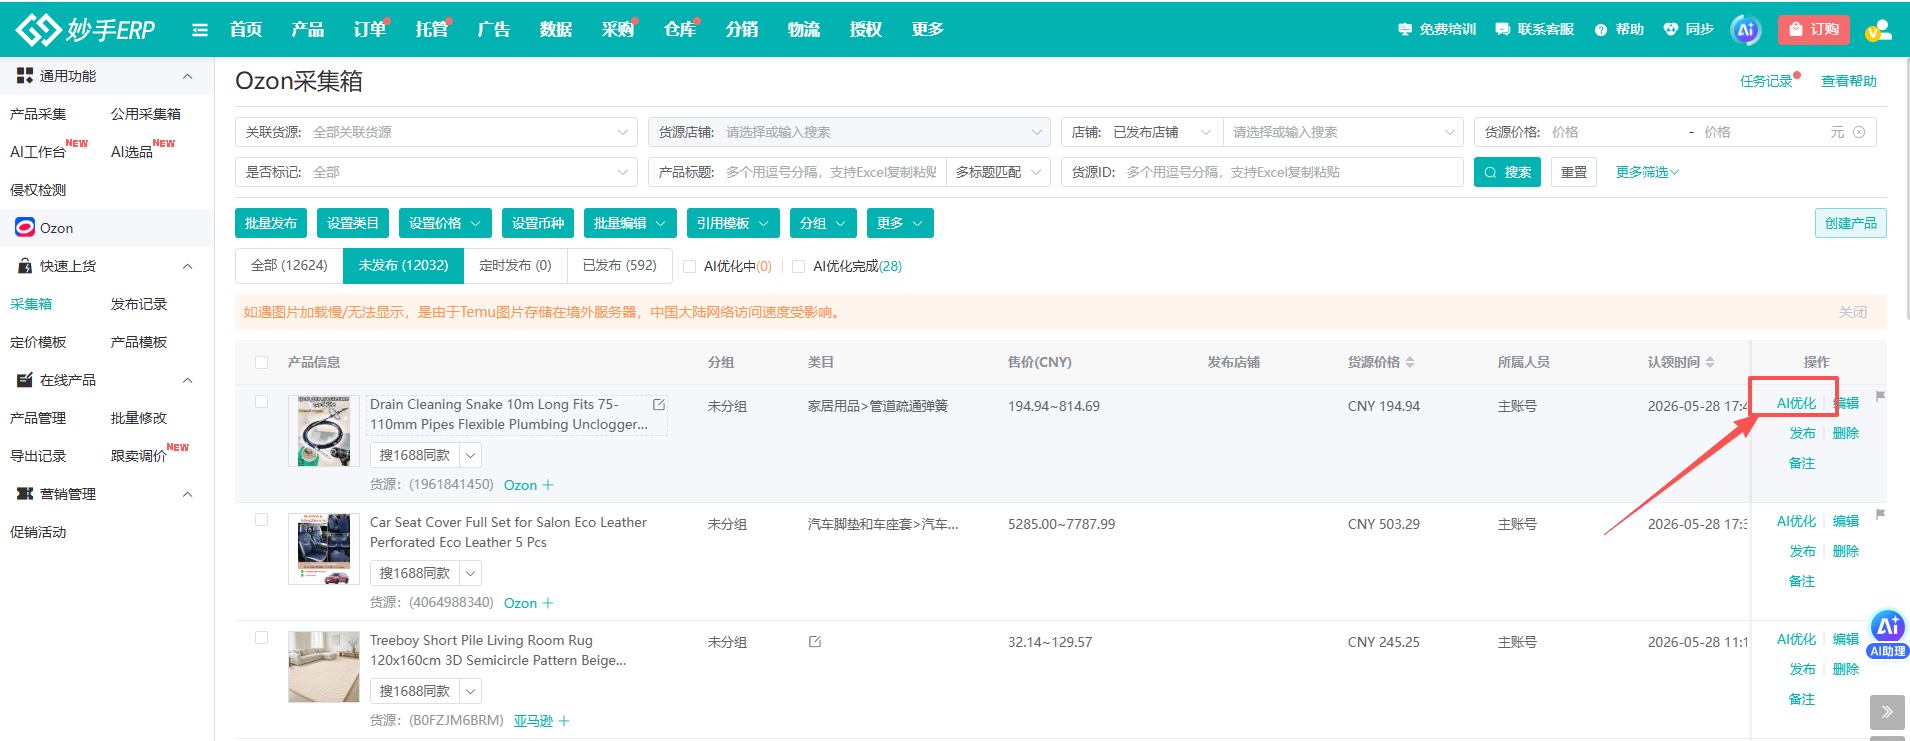Click flag icon on Drain Cleaning Snake row
This screenshot has width=1910, height=741.
[1880, 396]
